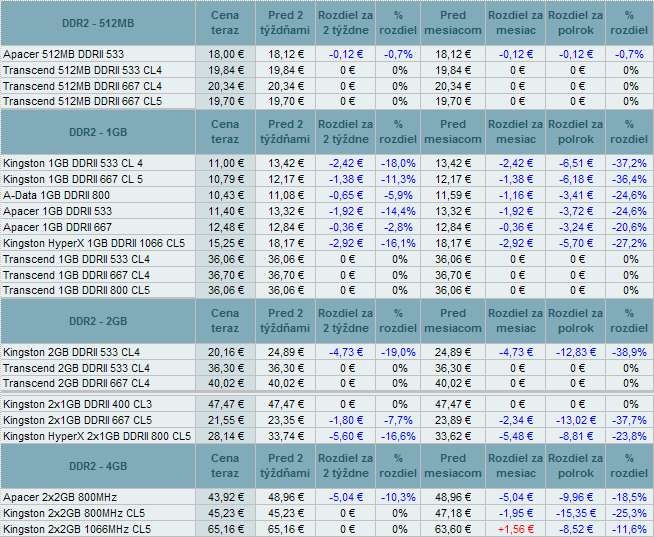654x537 pixels.
Task: Click the Transcend 512MB DDRII 667 CL5 name
Action: [82, 101]
